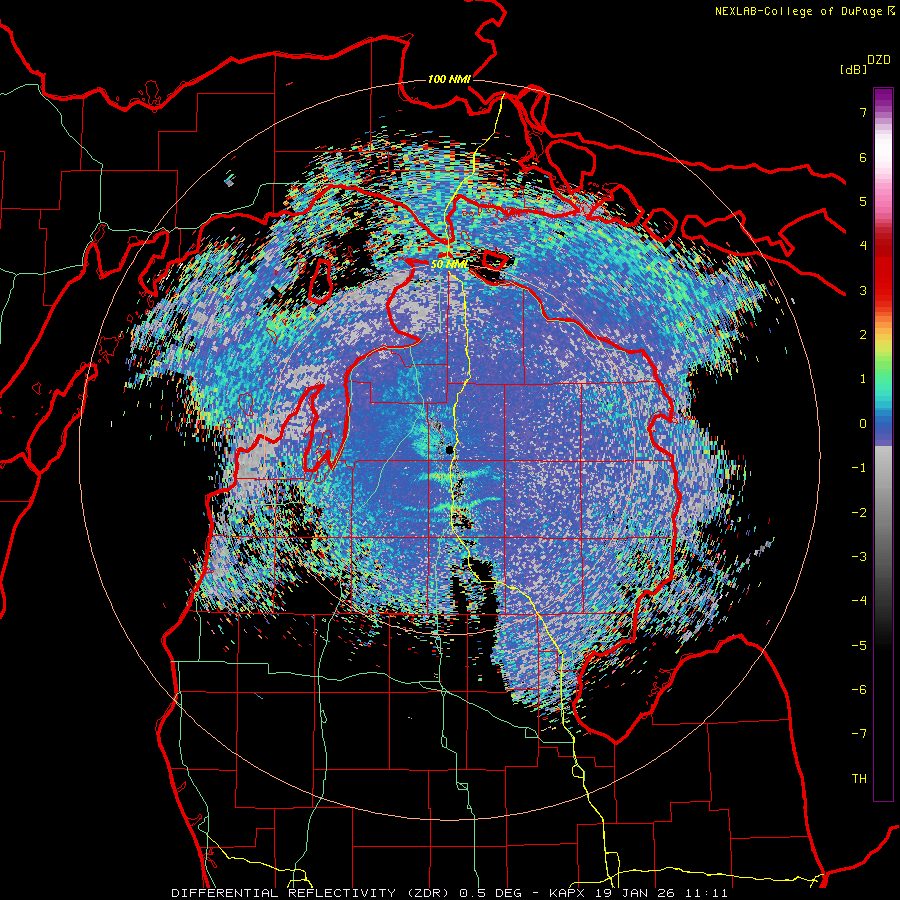Click the 50 NMI range ring label

pos(448,264)
